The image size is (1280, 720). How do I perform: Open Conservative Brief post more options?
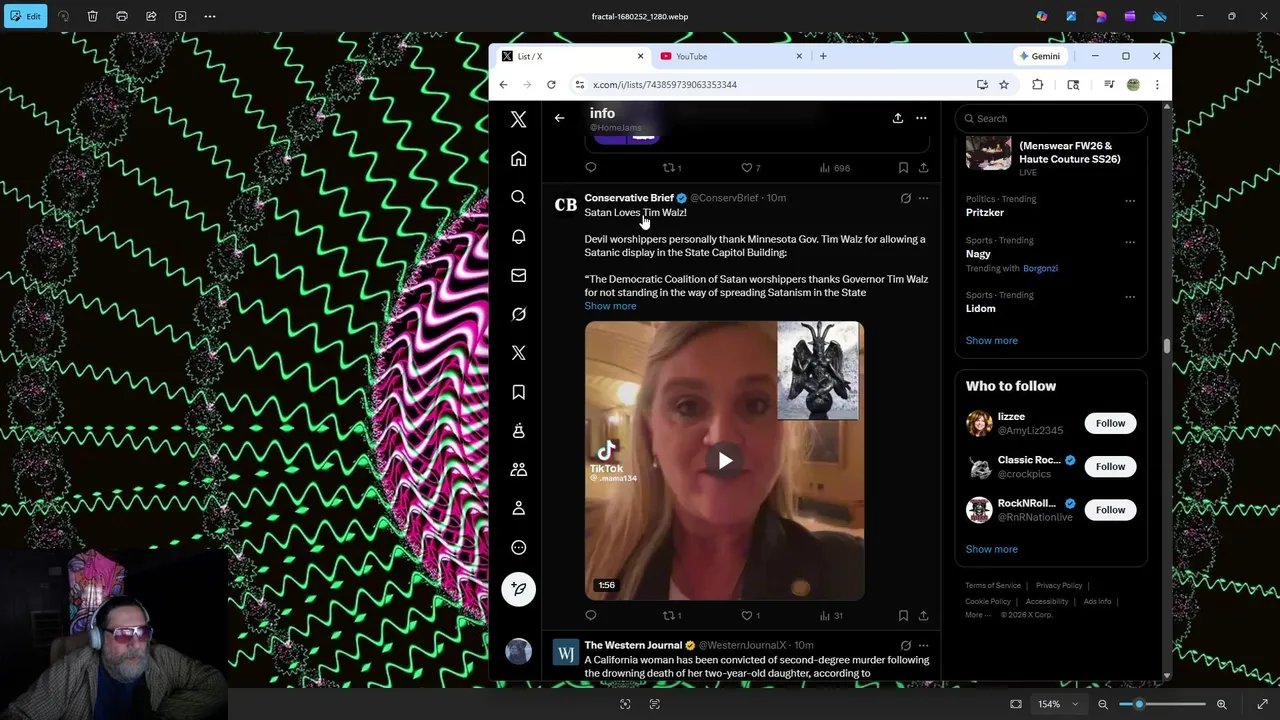(x=923, y=198)
